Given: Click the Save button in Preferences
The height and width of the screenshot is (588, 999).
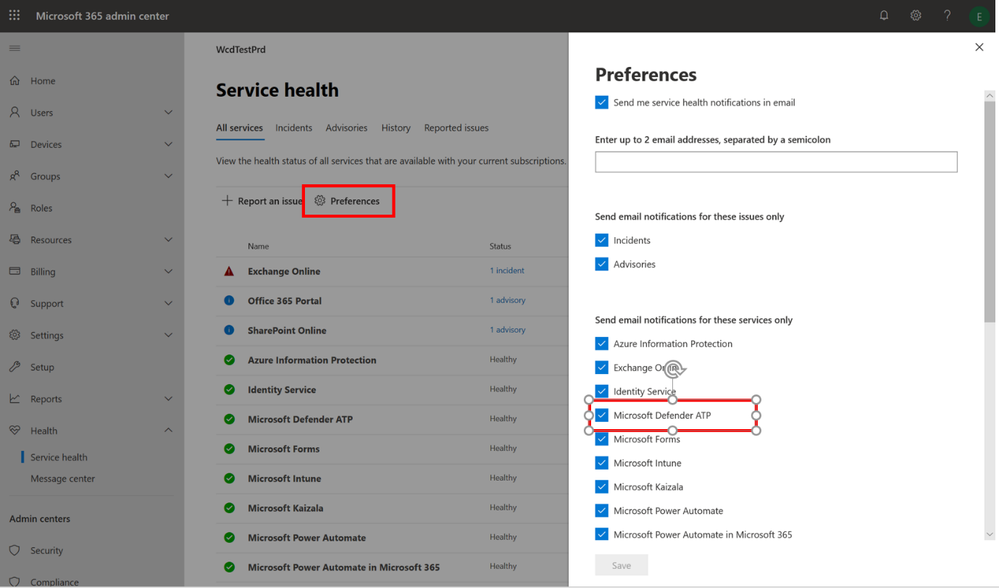Looking at the screenshot, I should (x=621, y=565).
